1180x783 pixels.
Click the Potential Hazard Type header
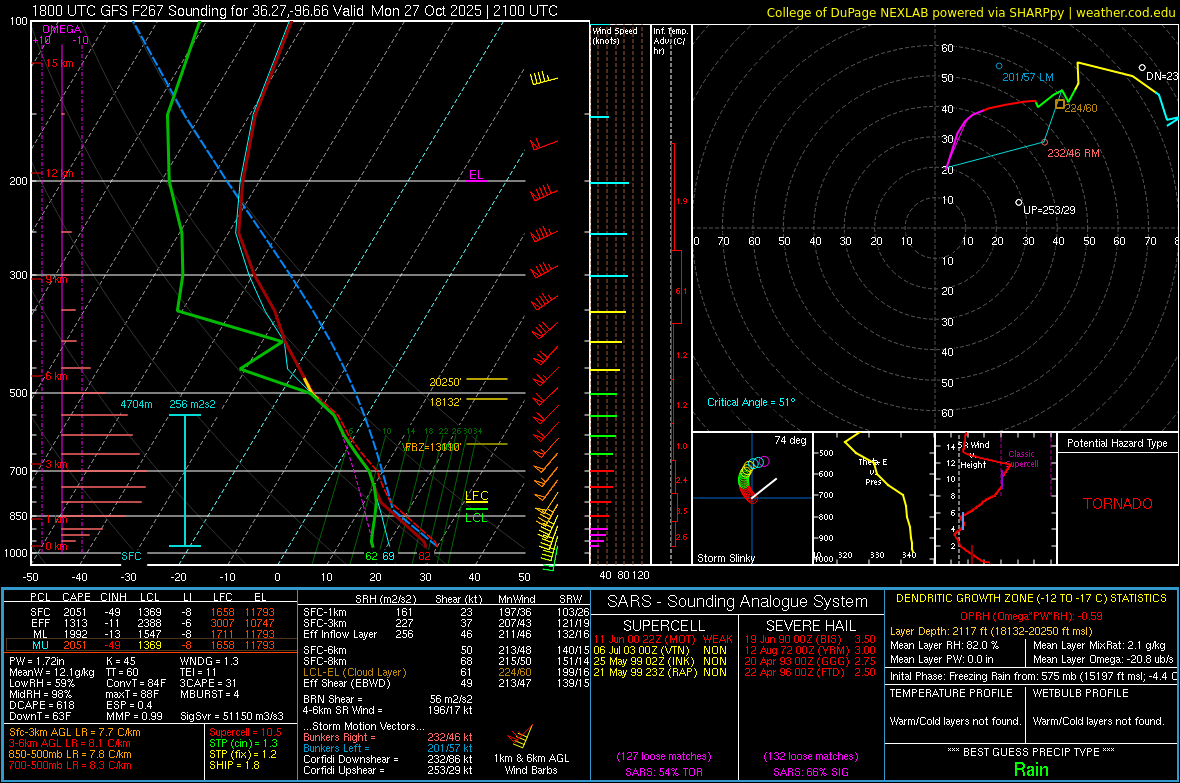click(x=1117, y=443)
